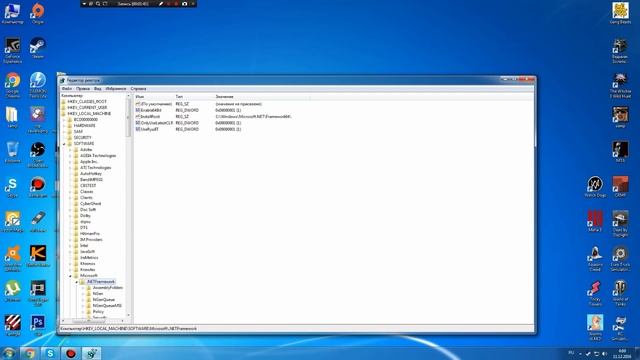Screen dimensions: 640x360
Task: Expand the Adobe registry key
Action: (70, 150)
